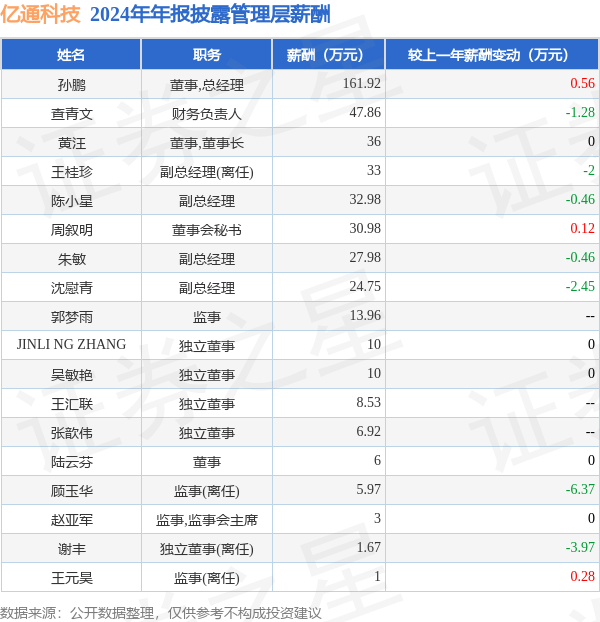Click the name 黄汪

(71, 143)
